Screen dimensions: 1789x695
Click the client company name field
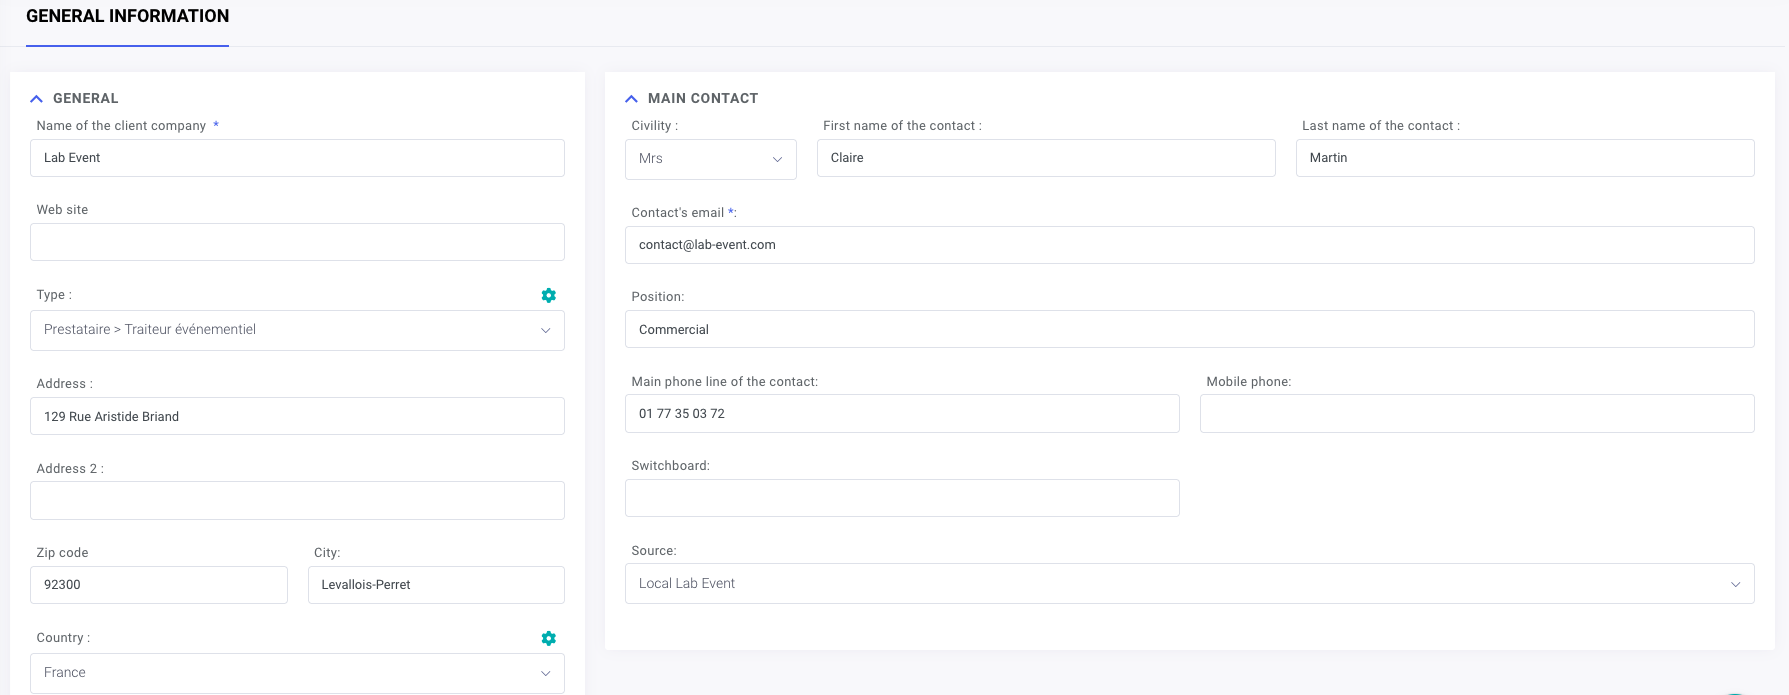pos(297,158)
